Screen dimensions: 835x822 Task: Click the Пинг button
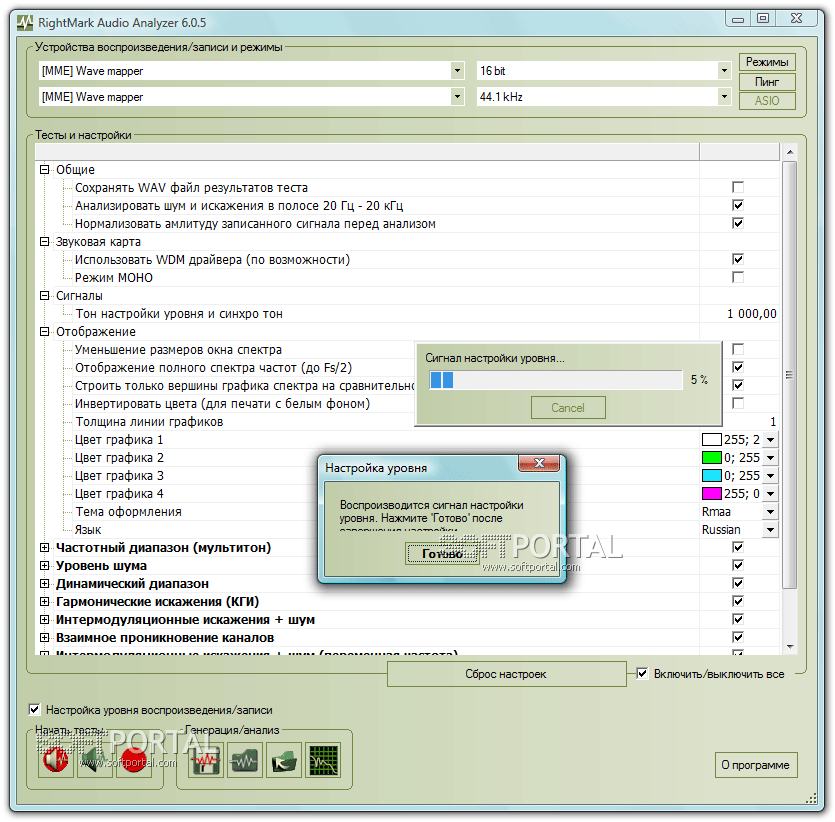click(767, 82)
